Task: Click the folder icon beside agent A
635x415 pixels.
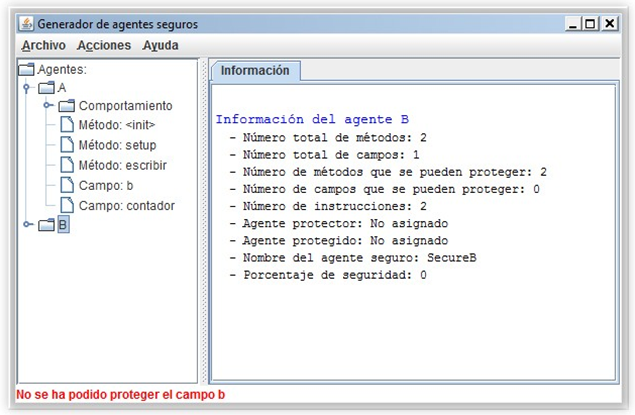Action: pos(46,88)
